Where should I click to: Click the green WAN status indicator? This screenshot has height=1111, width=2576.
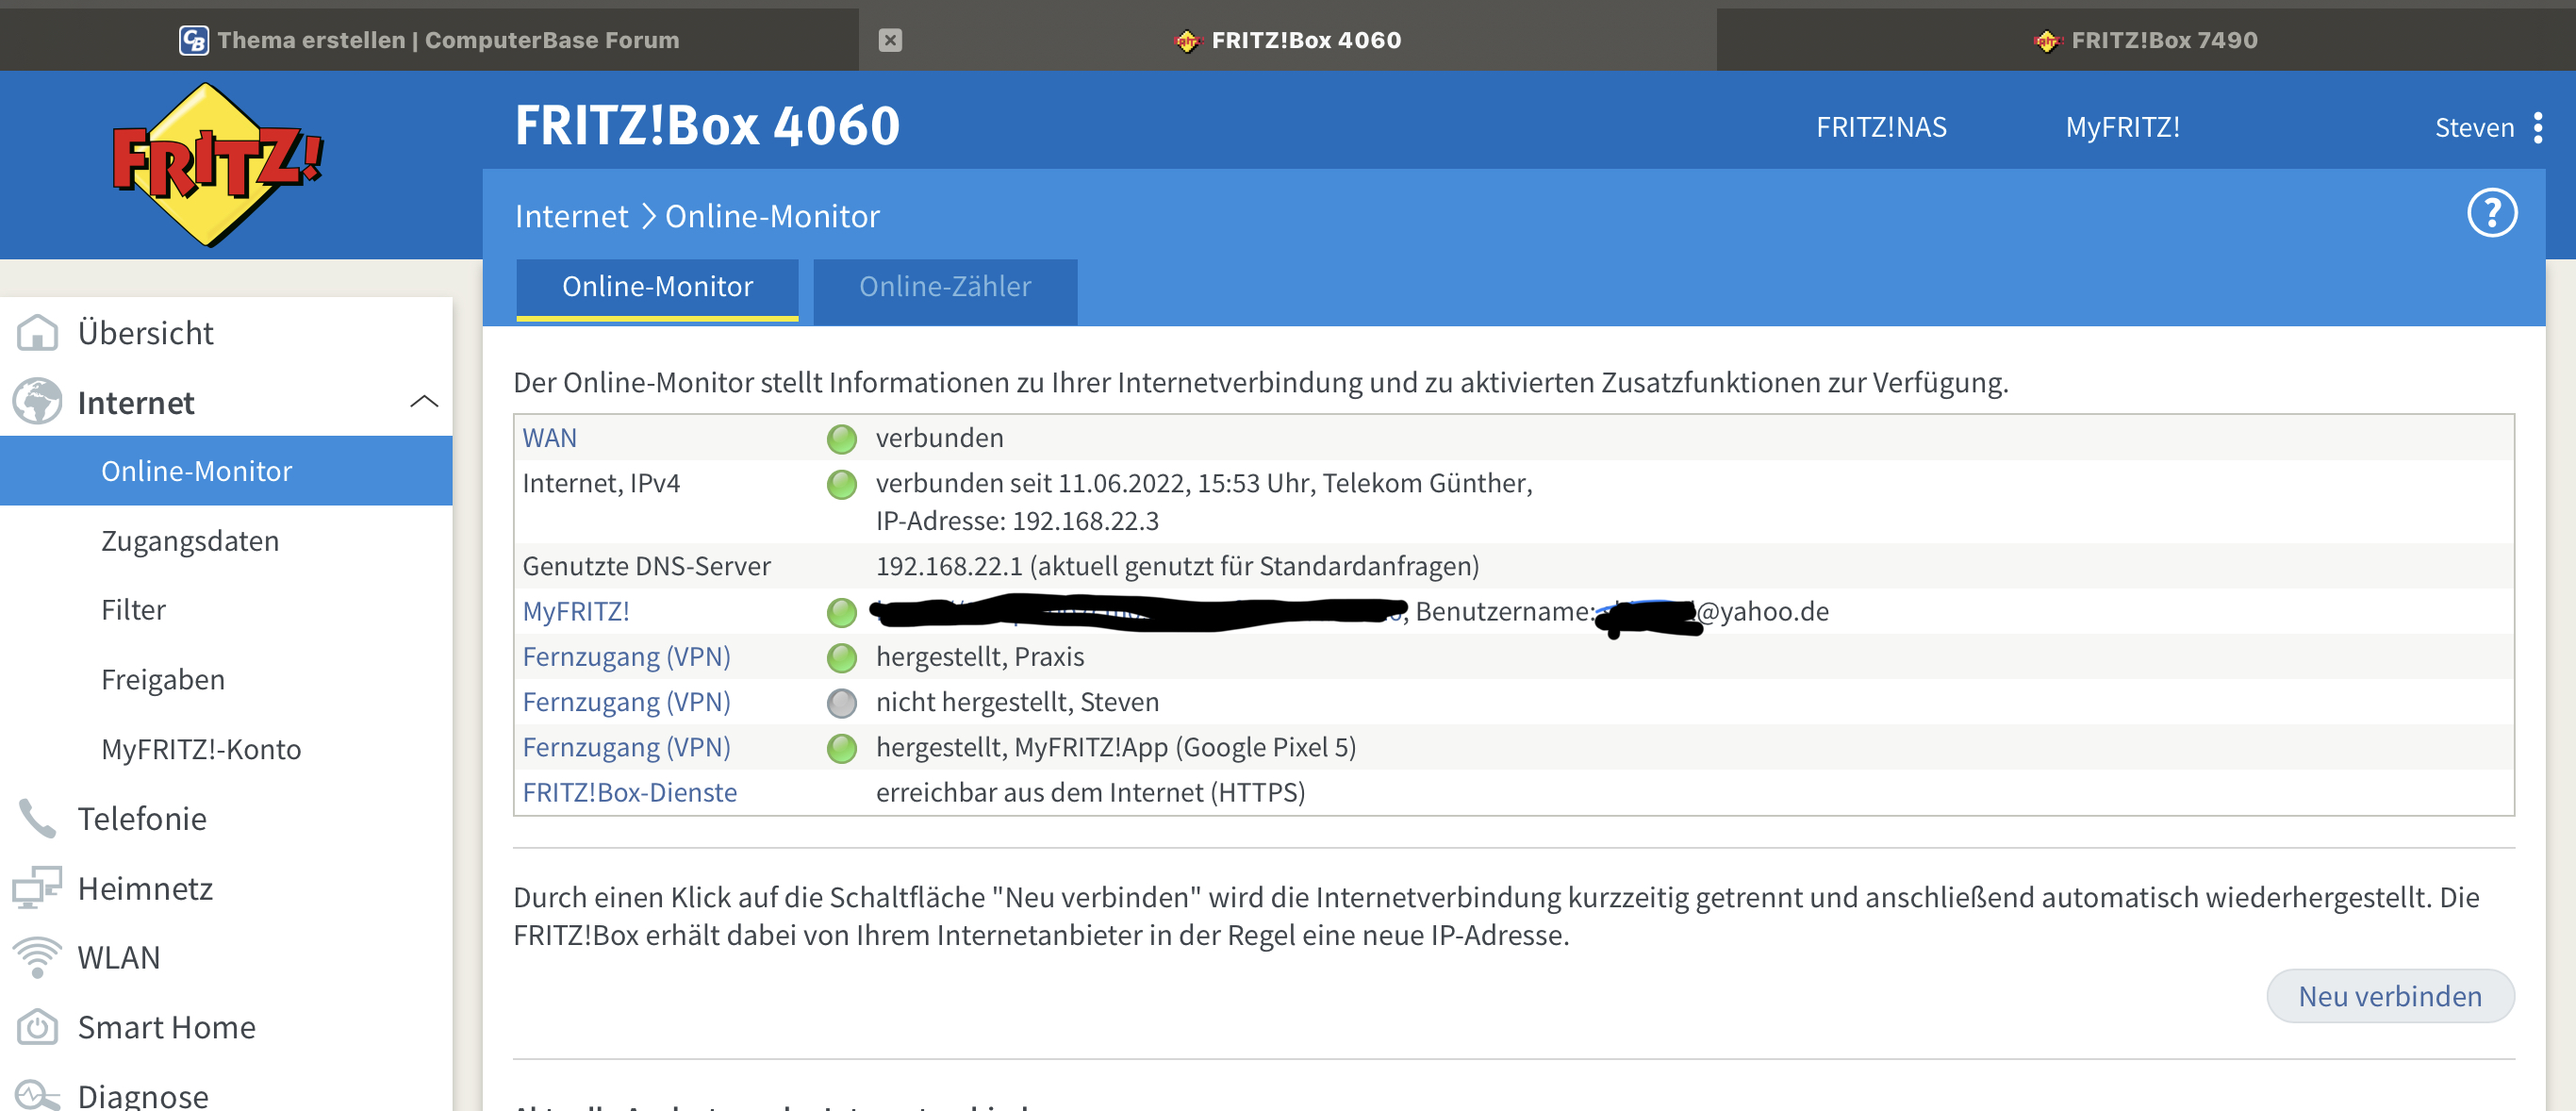[842, 439]
